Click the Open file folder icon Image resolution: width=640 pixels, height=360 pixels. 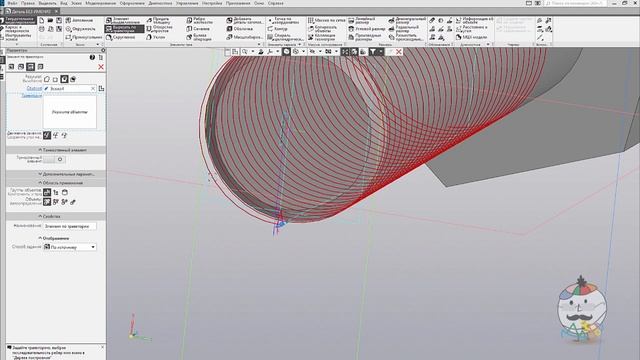tap(50, 20)
